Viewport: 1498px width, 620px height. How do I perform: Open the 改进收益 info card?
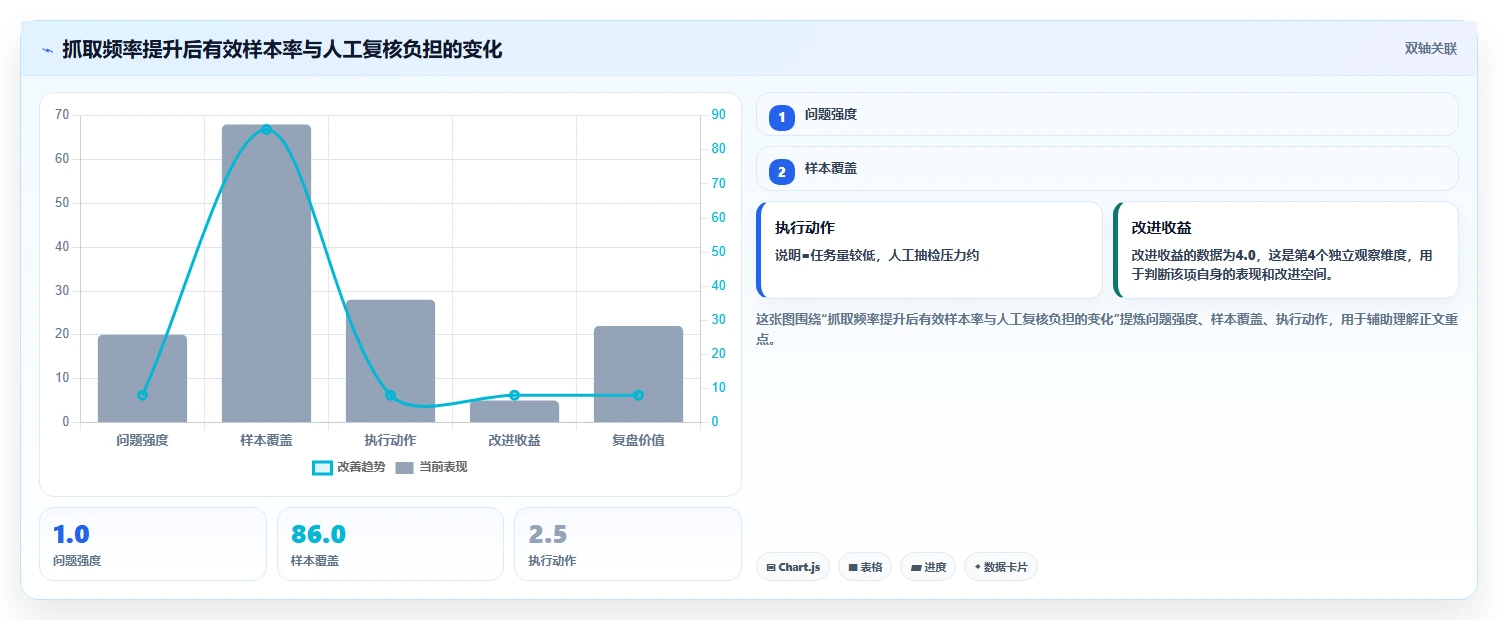click(x=1285, y=250)
